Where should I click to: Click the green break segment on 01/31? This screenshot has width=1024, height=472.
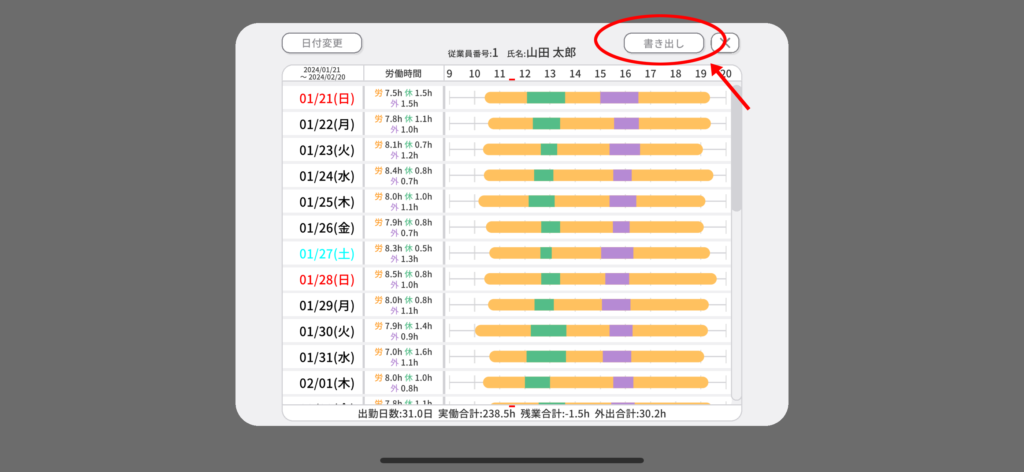coord(546,356)
